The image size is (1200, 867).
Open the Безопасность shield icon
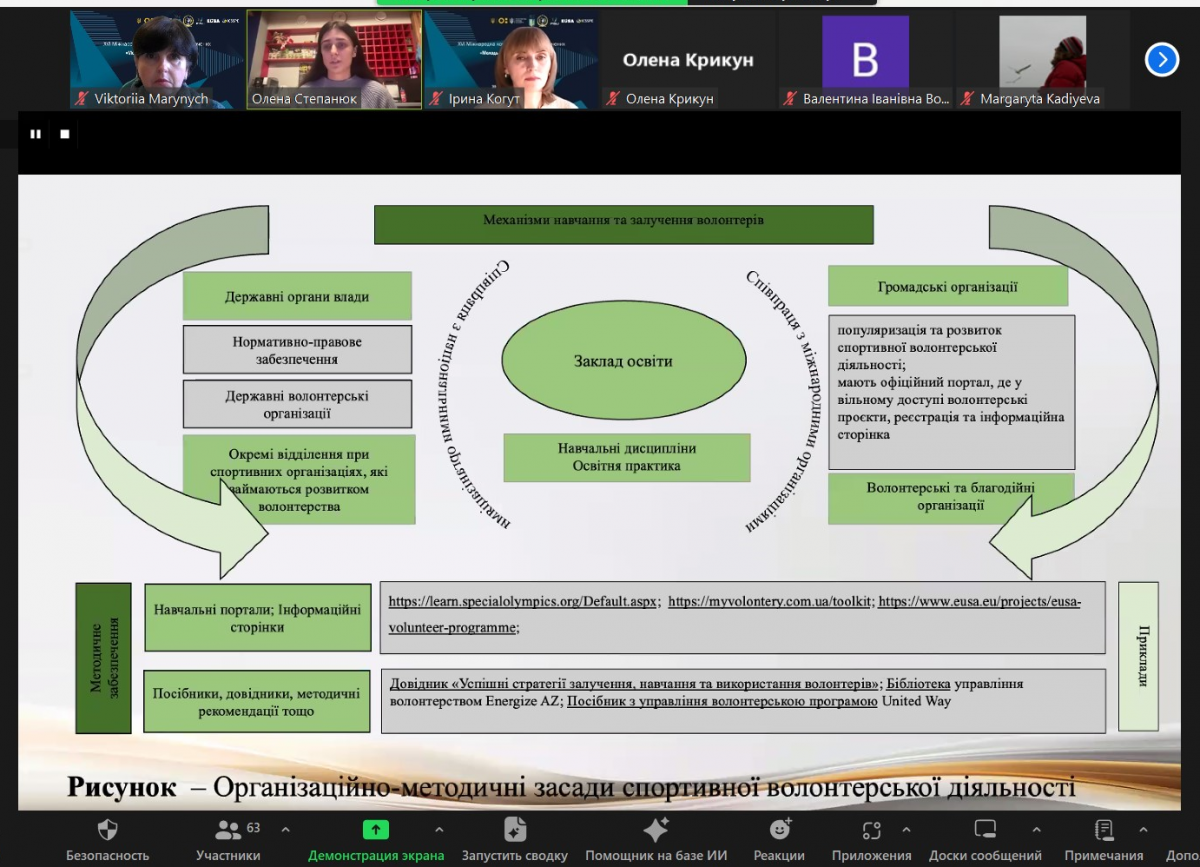107,830
